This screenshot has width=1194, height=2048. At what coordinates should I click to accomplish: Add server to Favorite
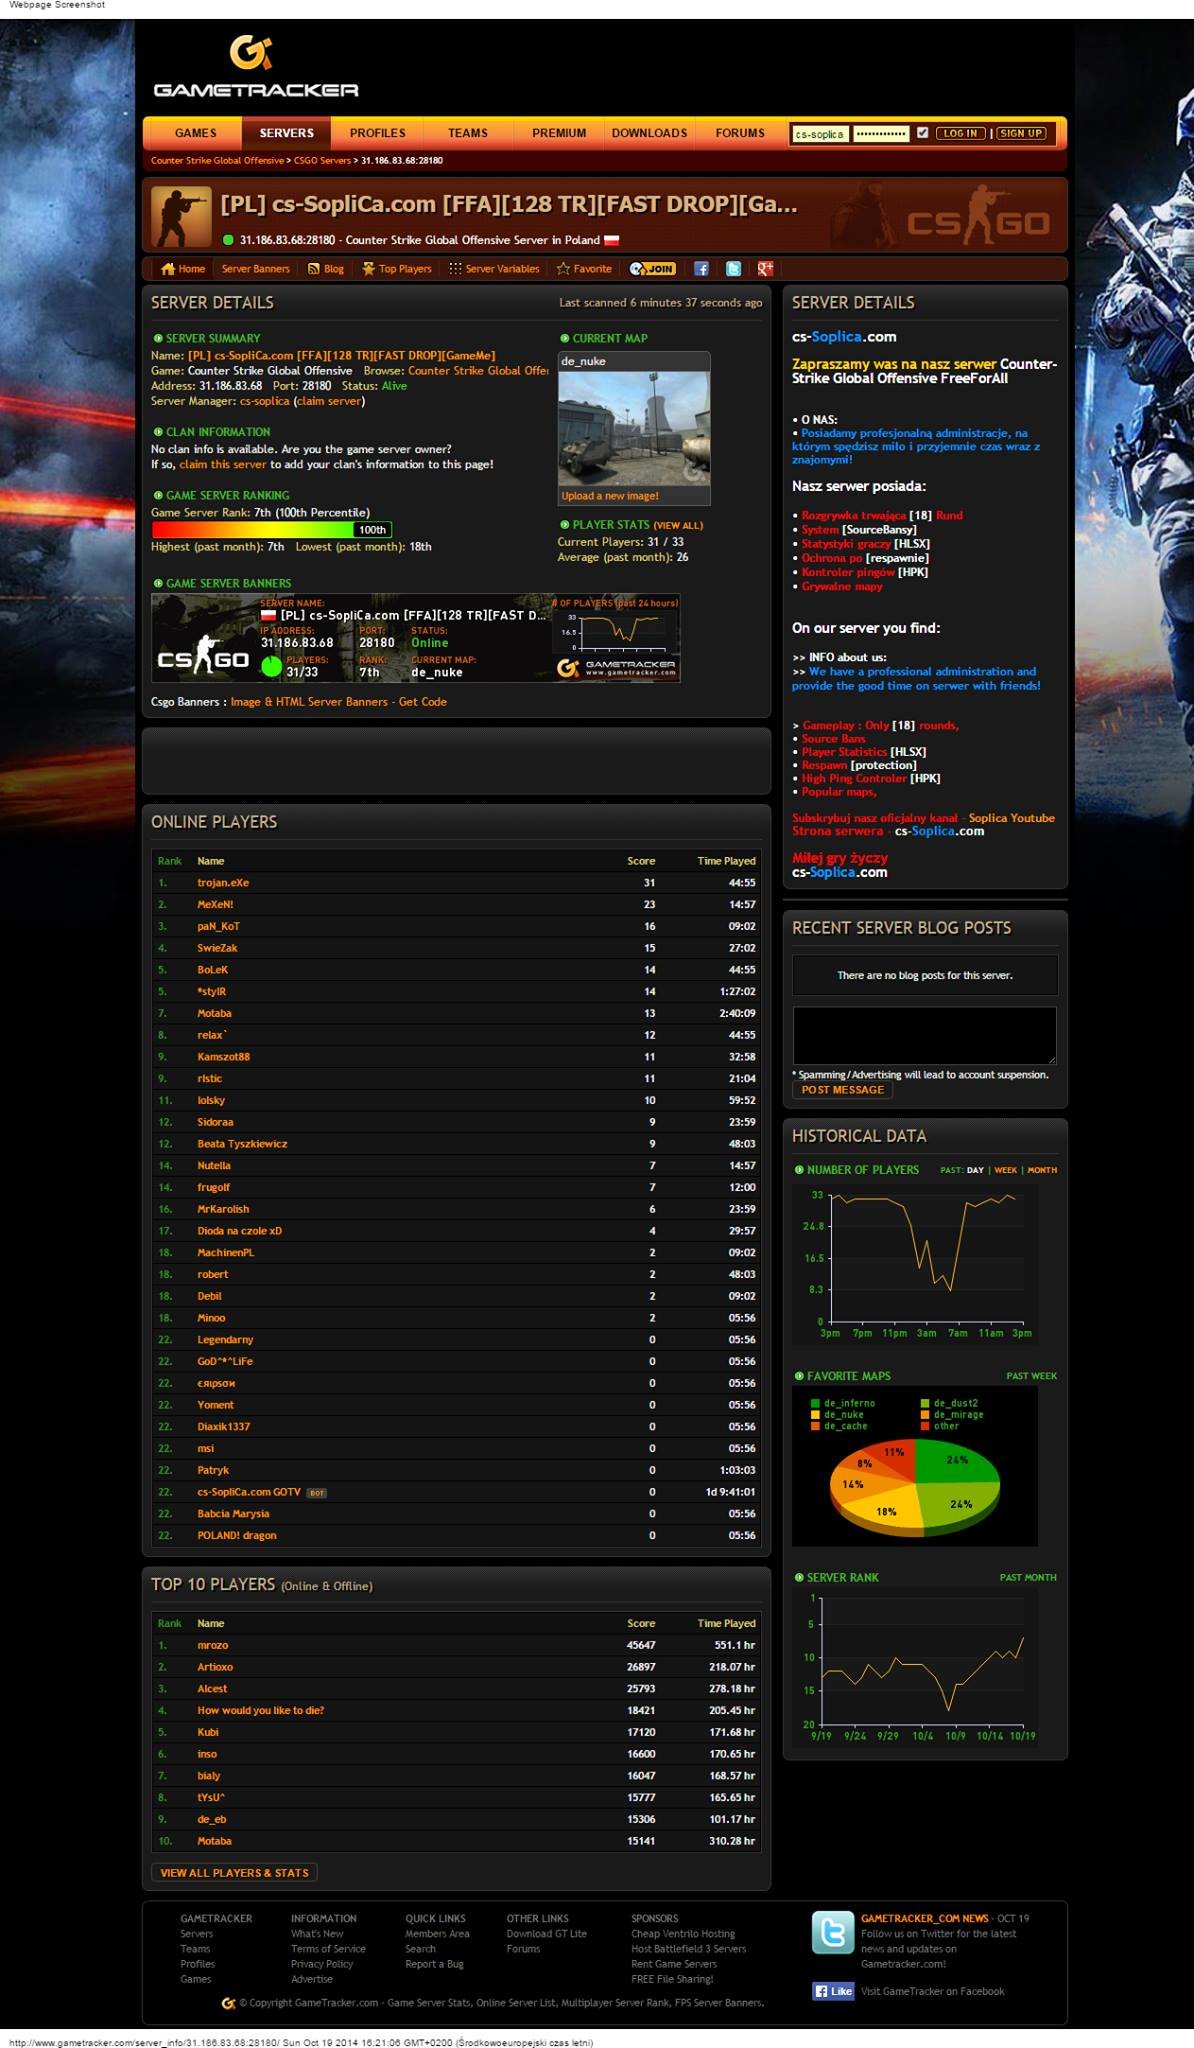pos(584,269)
